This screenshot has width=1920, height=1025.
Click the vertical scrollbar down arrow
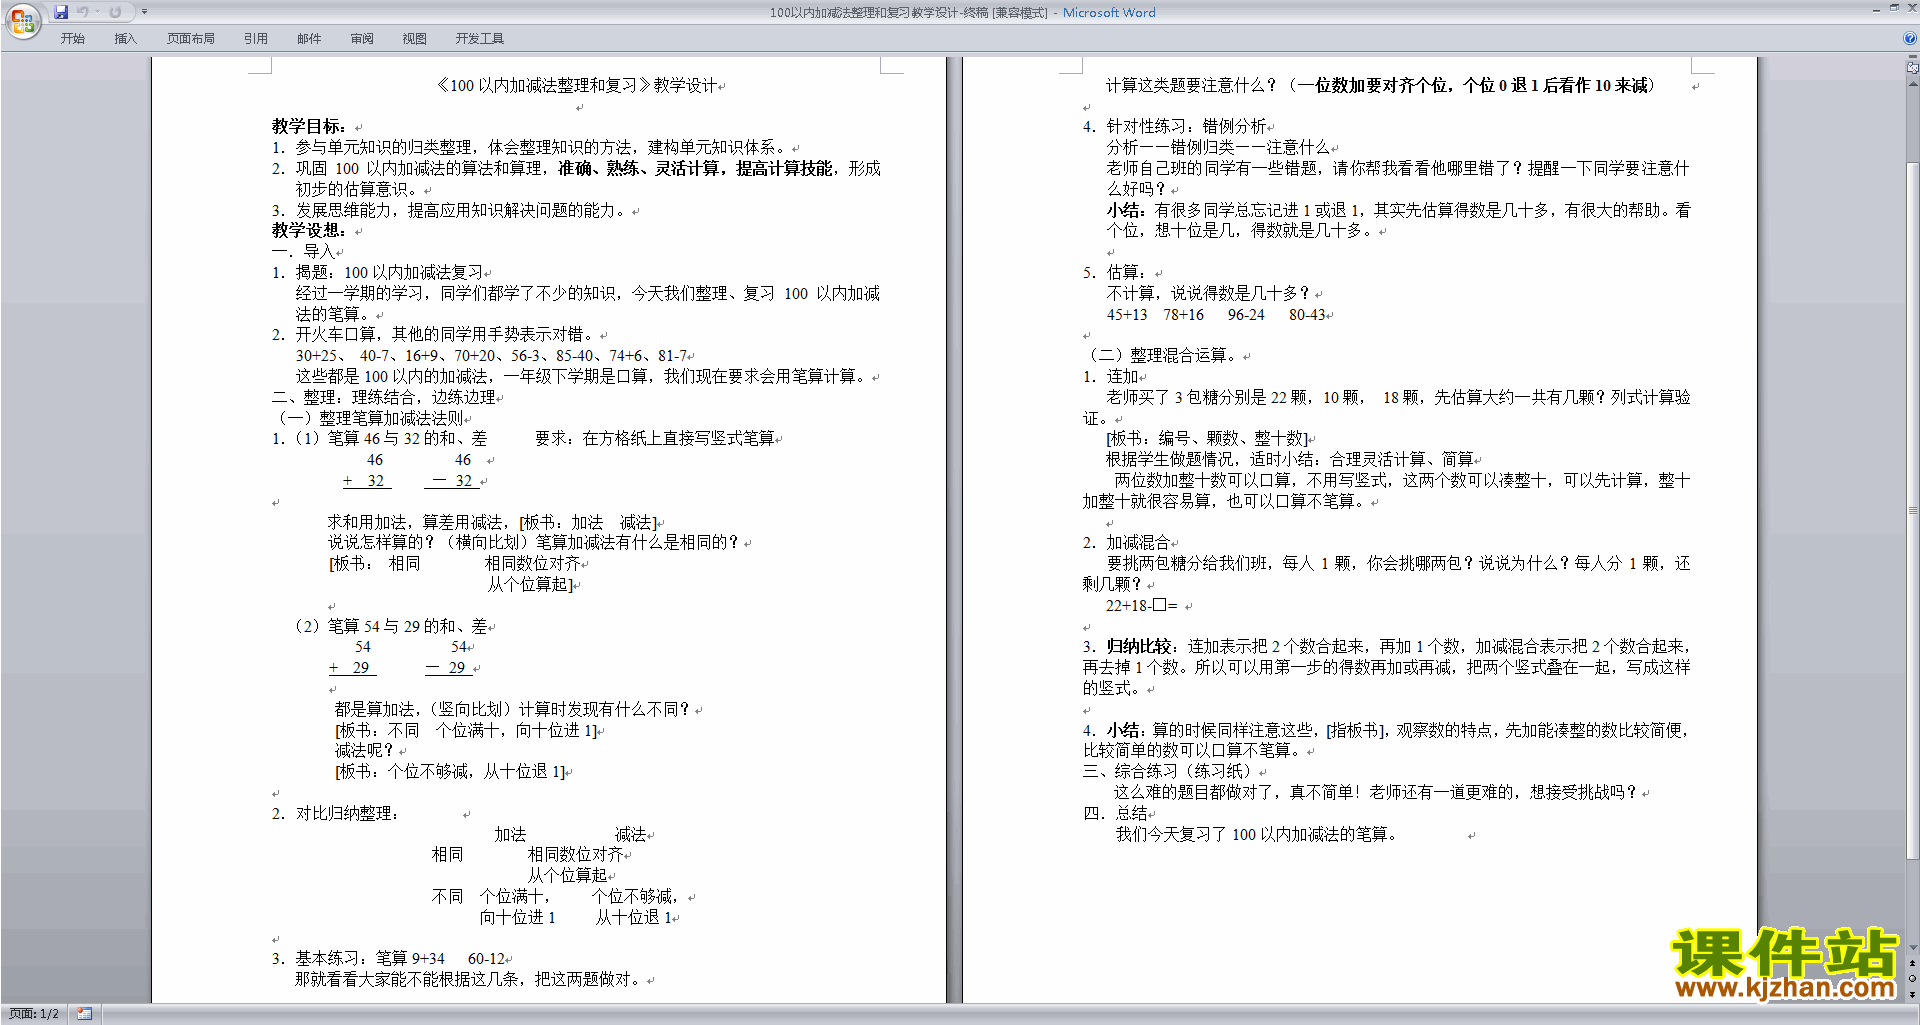[1912, 948]
